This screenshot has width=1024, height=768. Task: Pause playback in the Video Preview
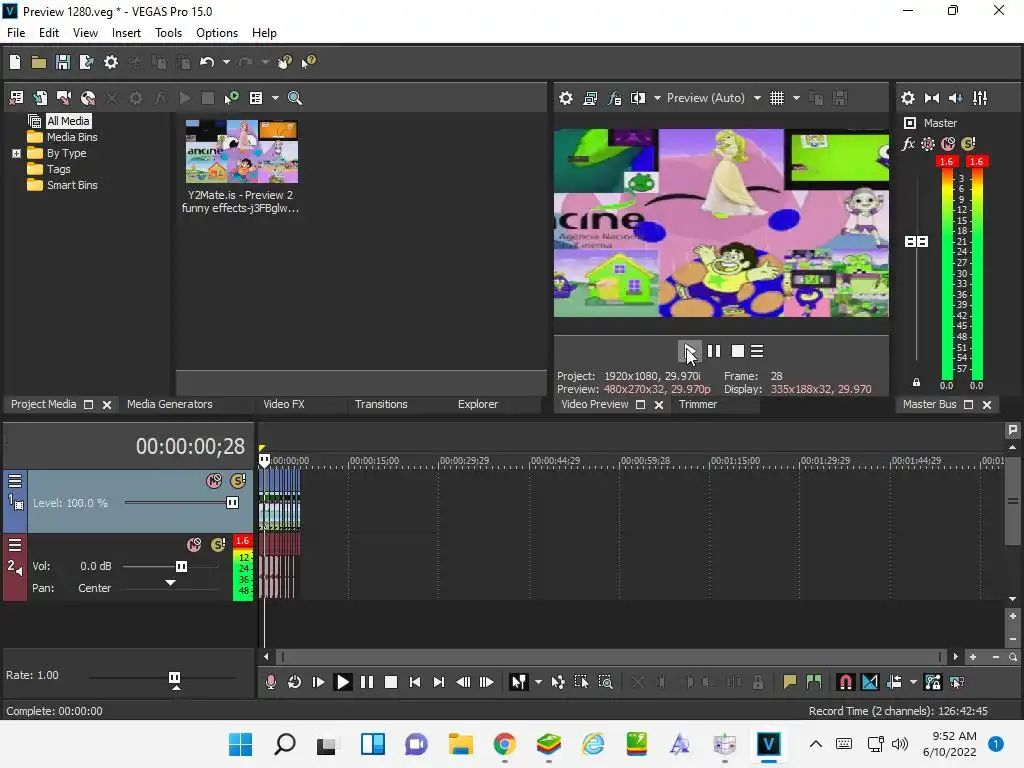coord(714,351)
